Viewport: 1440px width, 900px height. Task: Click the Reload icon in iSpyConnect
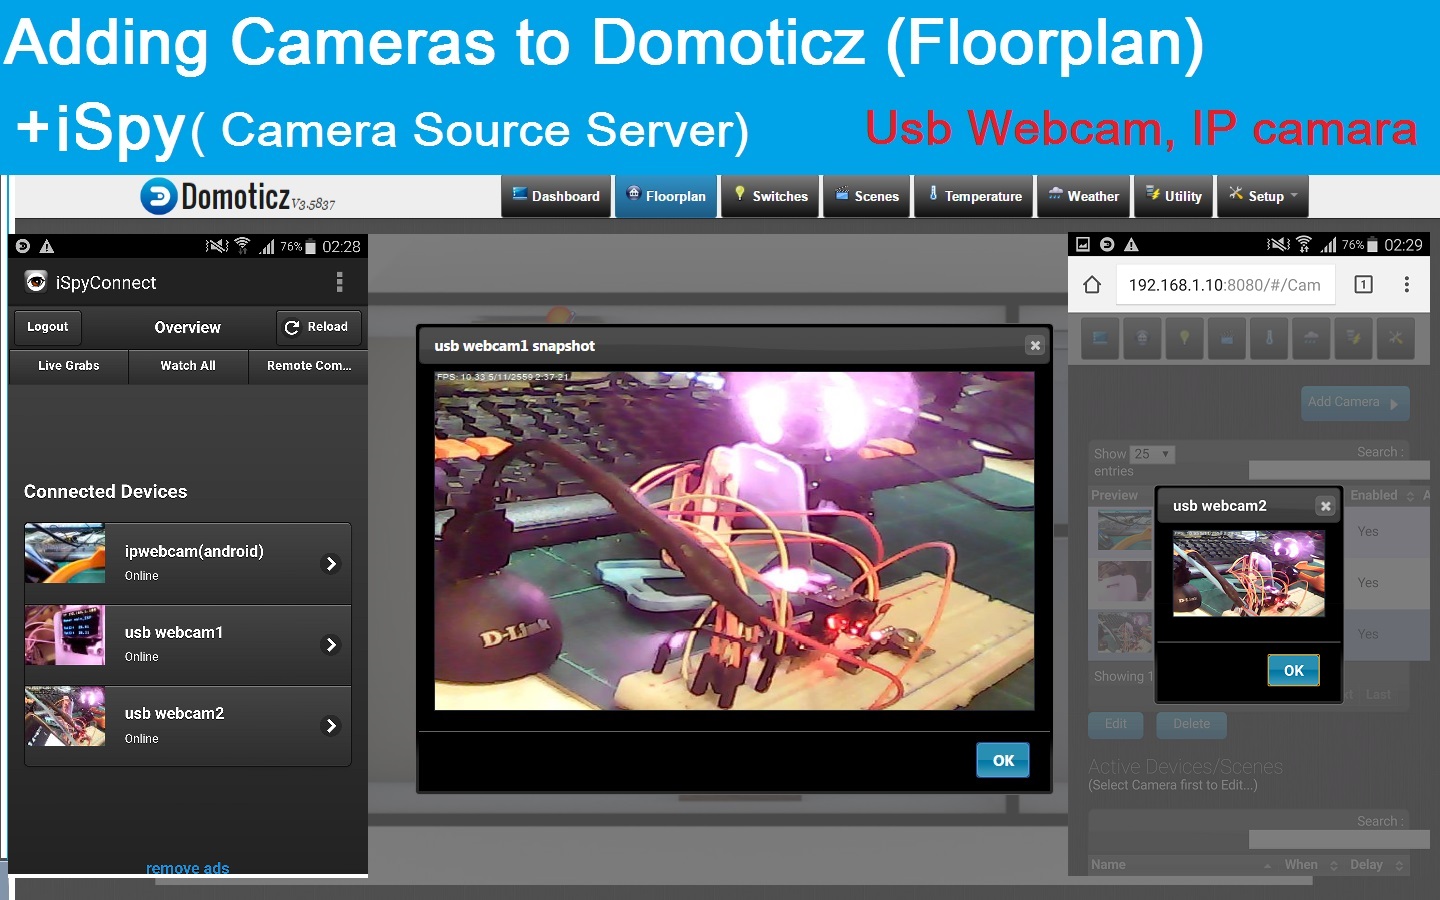tap(291, 327)
